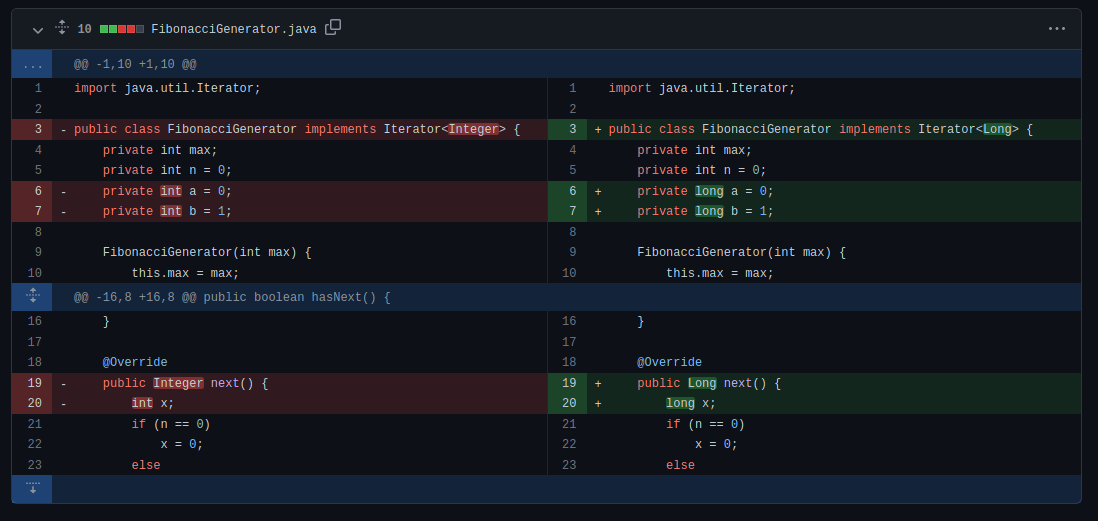Click highlighted Long in added line 3
The height and width of the screenshot is (521, 1098).
click(x=997, y=129)
